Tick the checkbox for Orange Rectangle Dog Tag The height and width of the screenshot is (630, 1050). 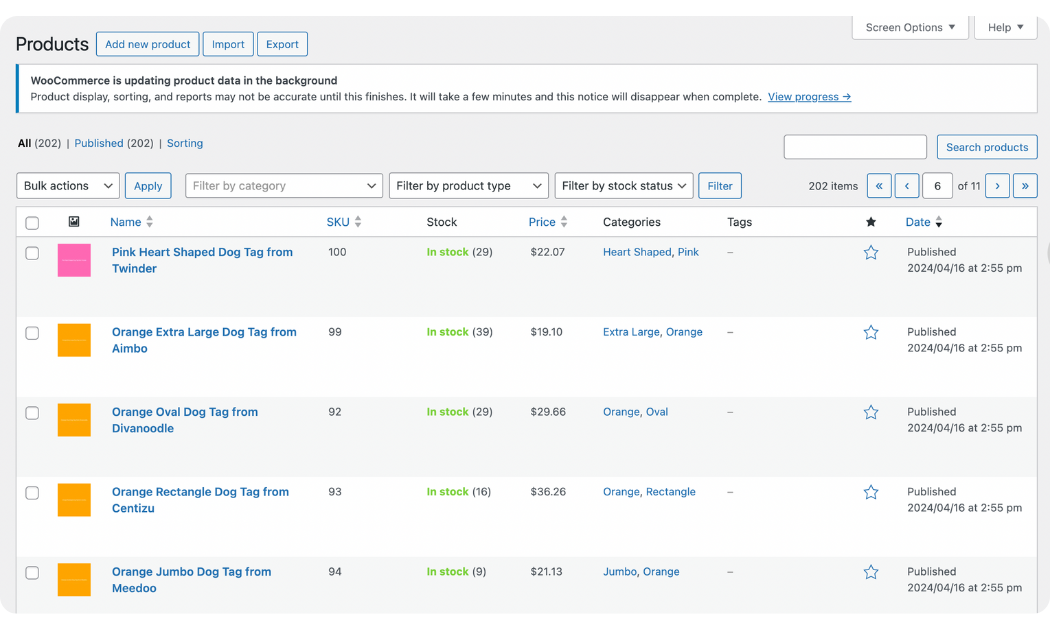coord(32,493)
